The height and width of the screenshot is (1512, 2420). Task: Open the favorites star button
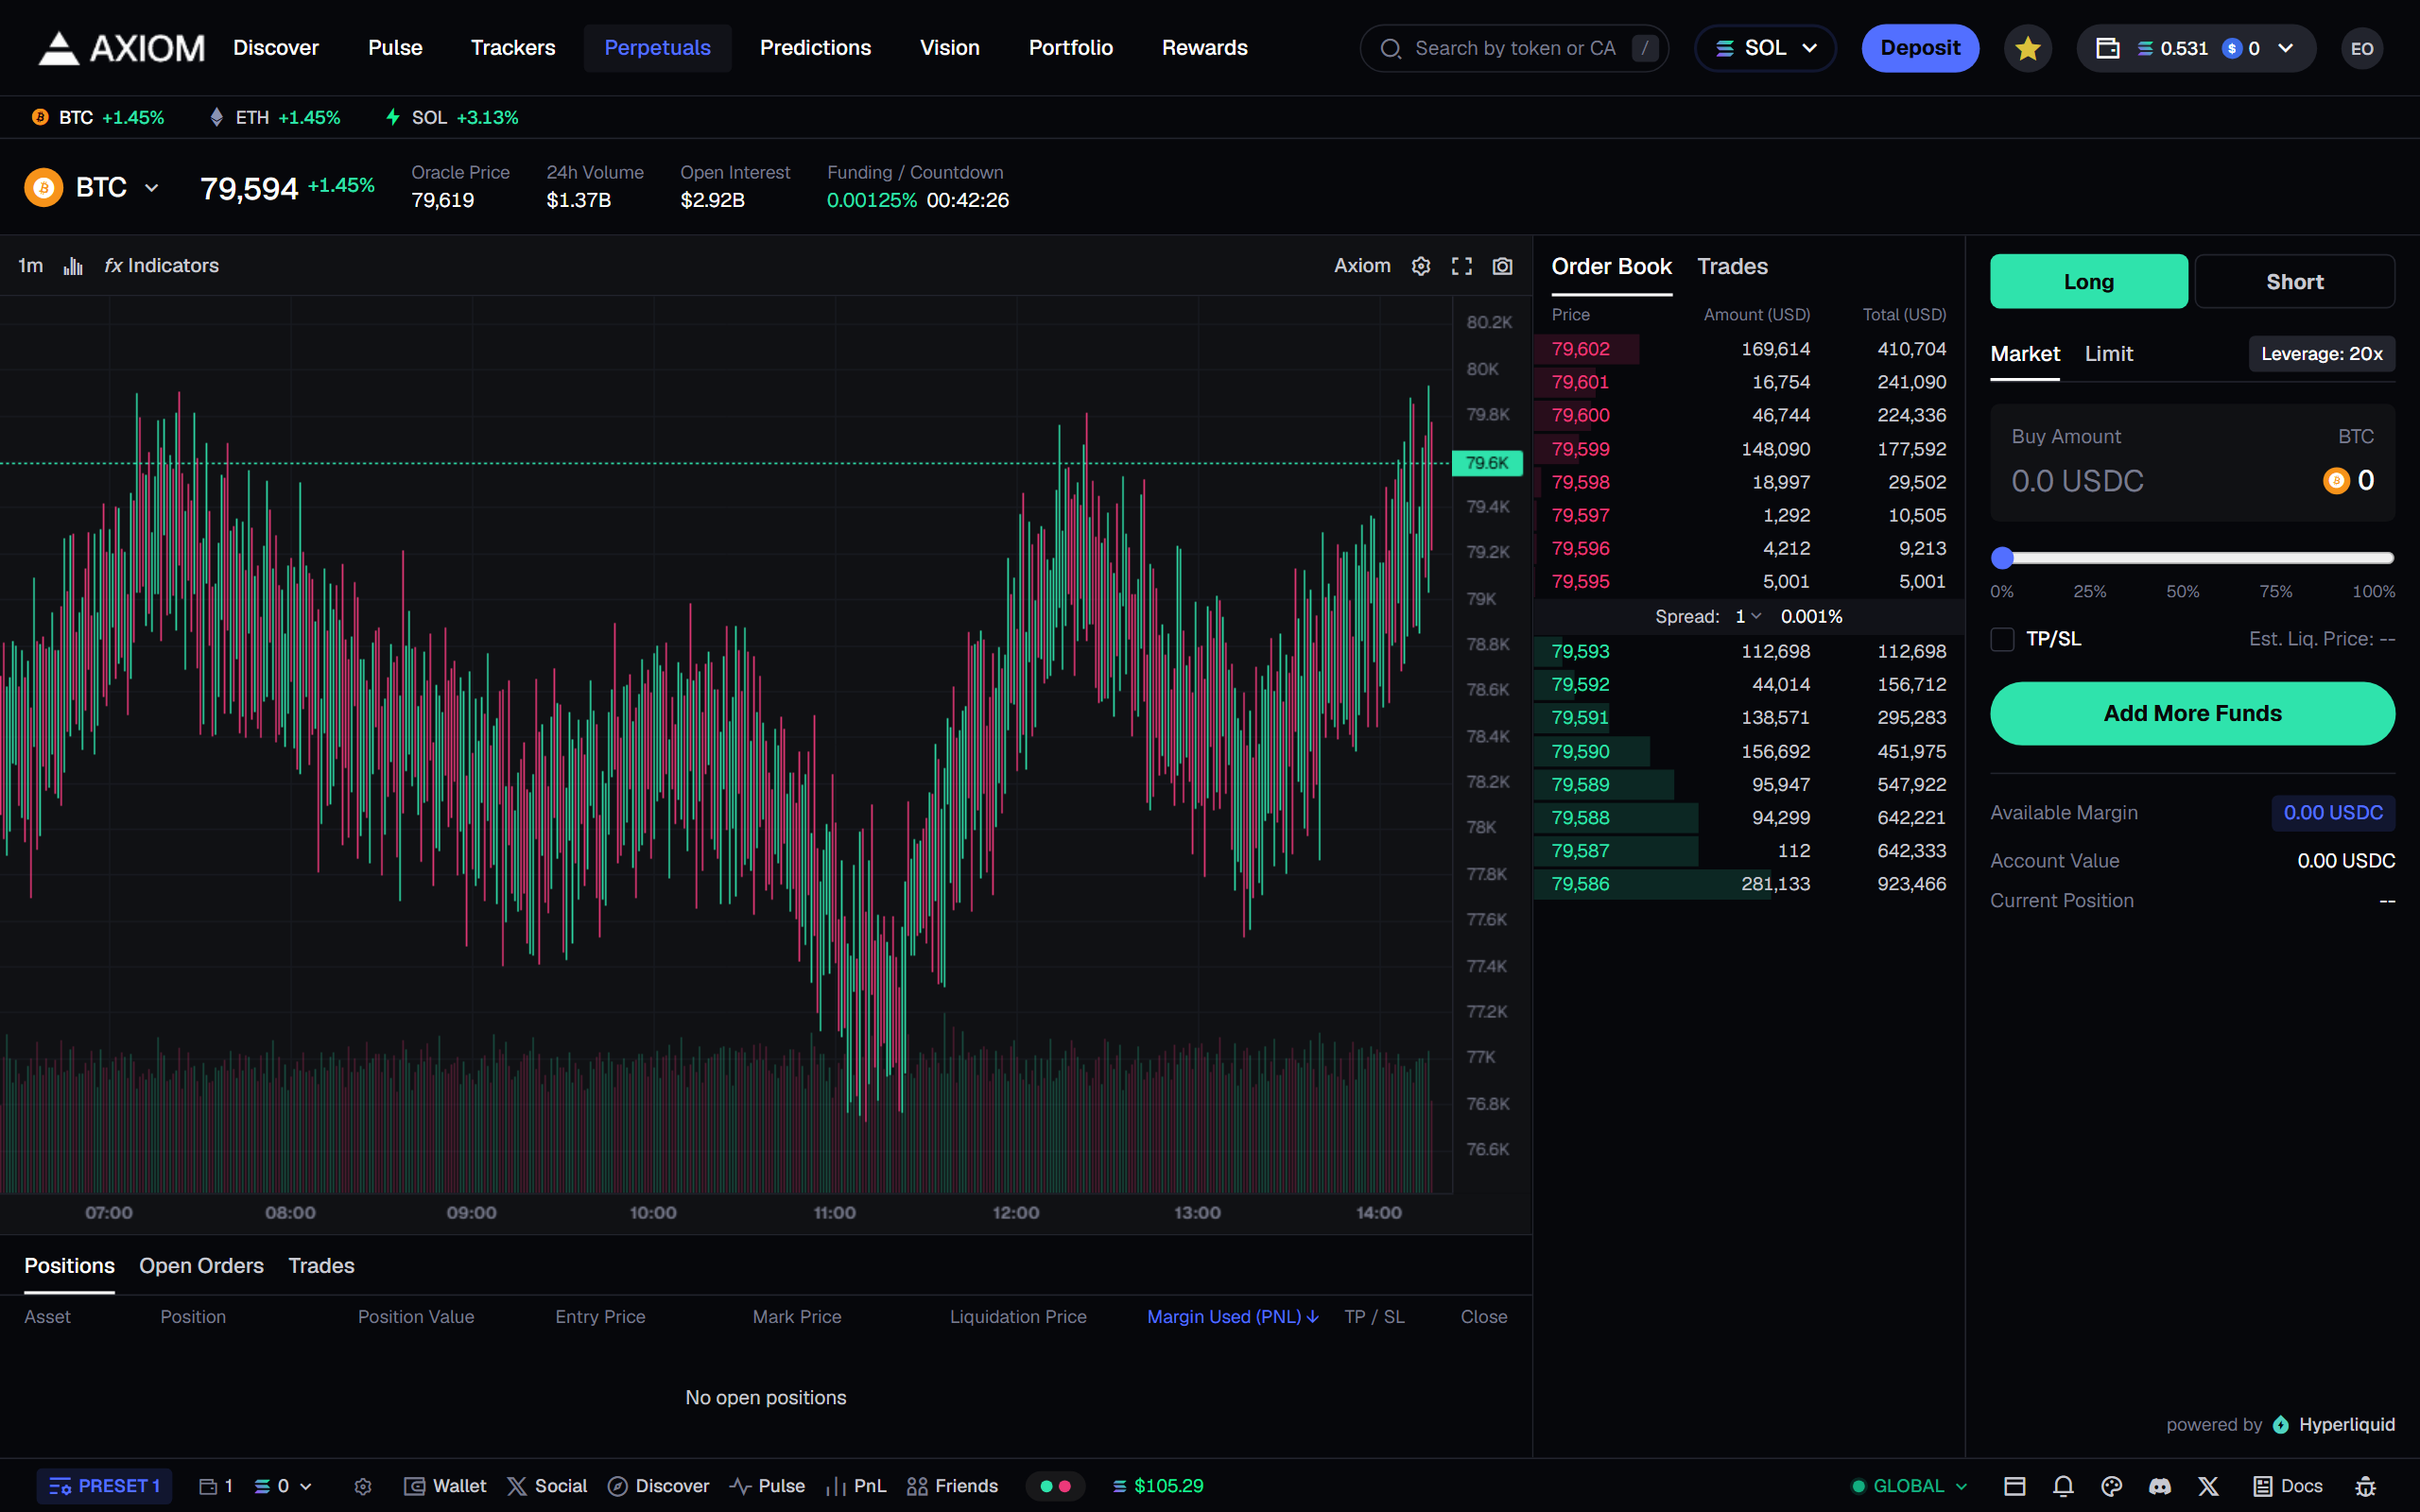pyautogui.click(x=2027, y=48)
